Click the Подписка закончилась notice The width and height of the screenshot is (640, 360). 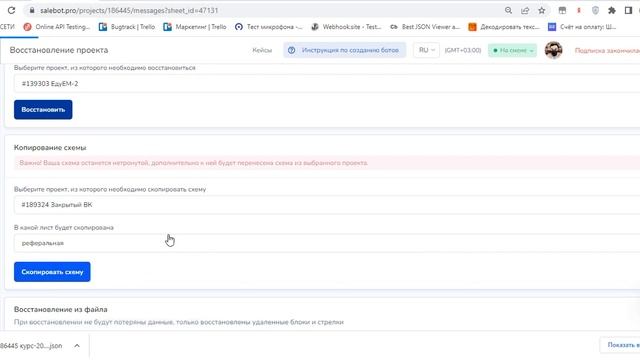[x=607, y=50]
